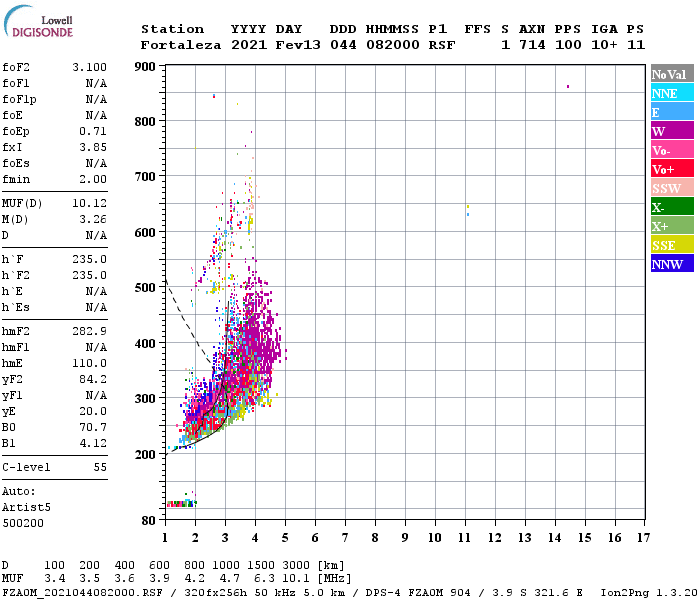Screen dimensions: 700x600
Task: Select the SSE yellow legend swatch
Action: [672, 245]
